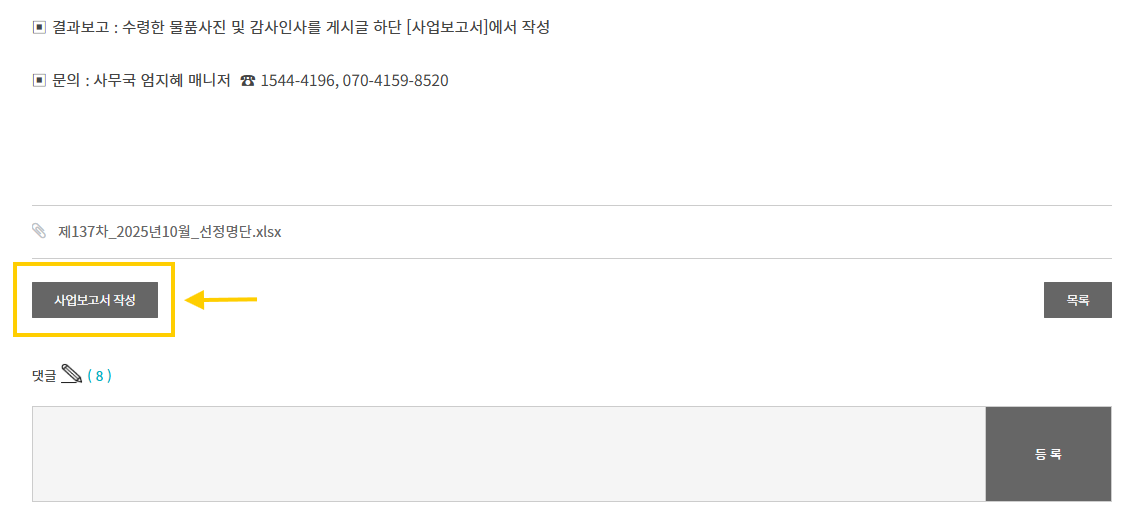Click the 결과보고 heading text

click(80, 27)
